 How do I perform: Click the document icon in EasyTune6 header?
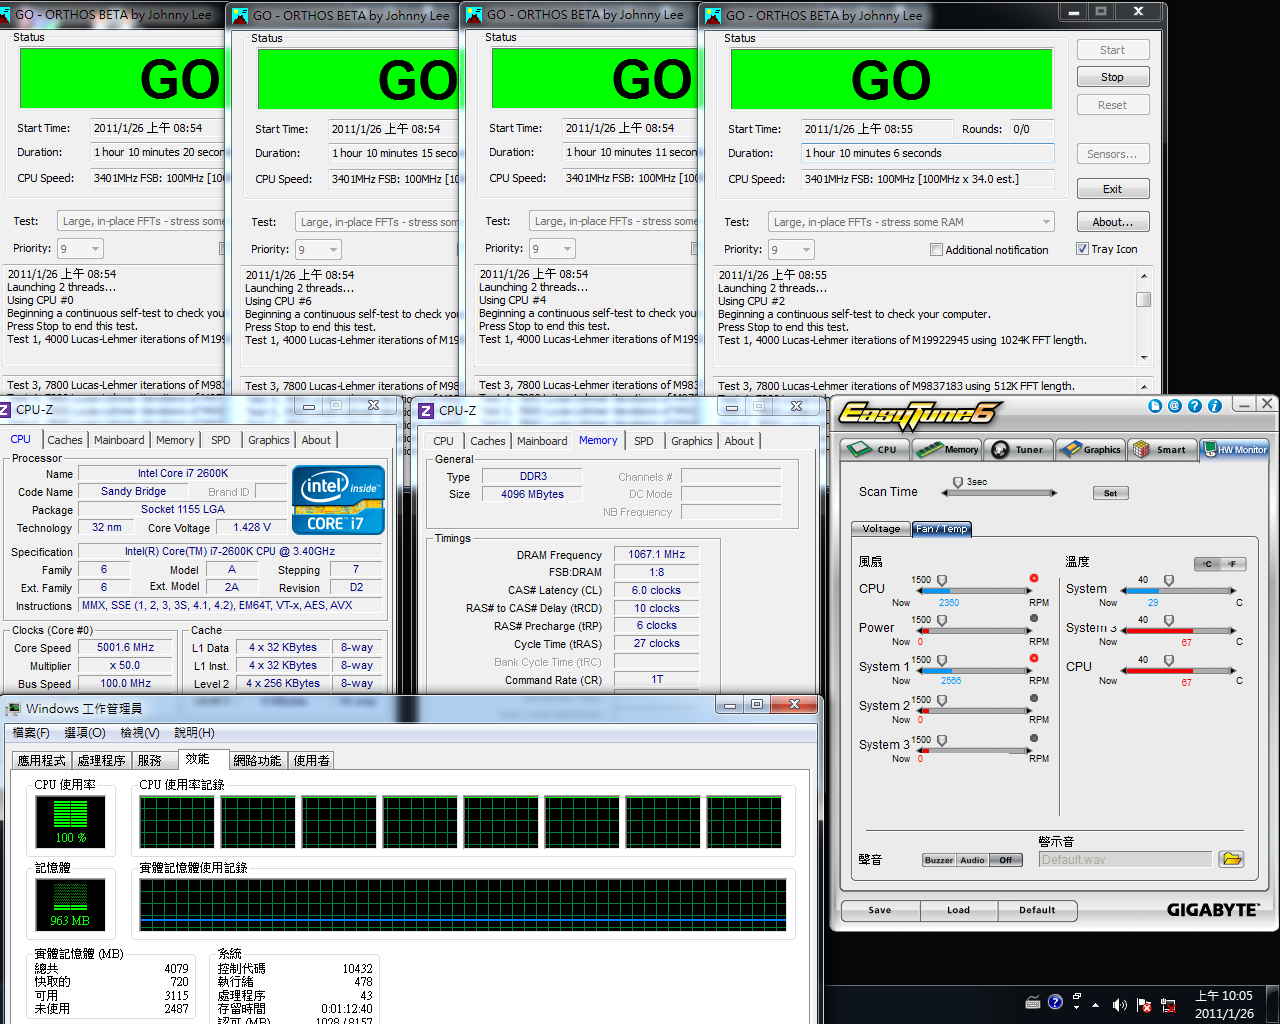click(1155, 406)
